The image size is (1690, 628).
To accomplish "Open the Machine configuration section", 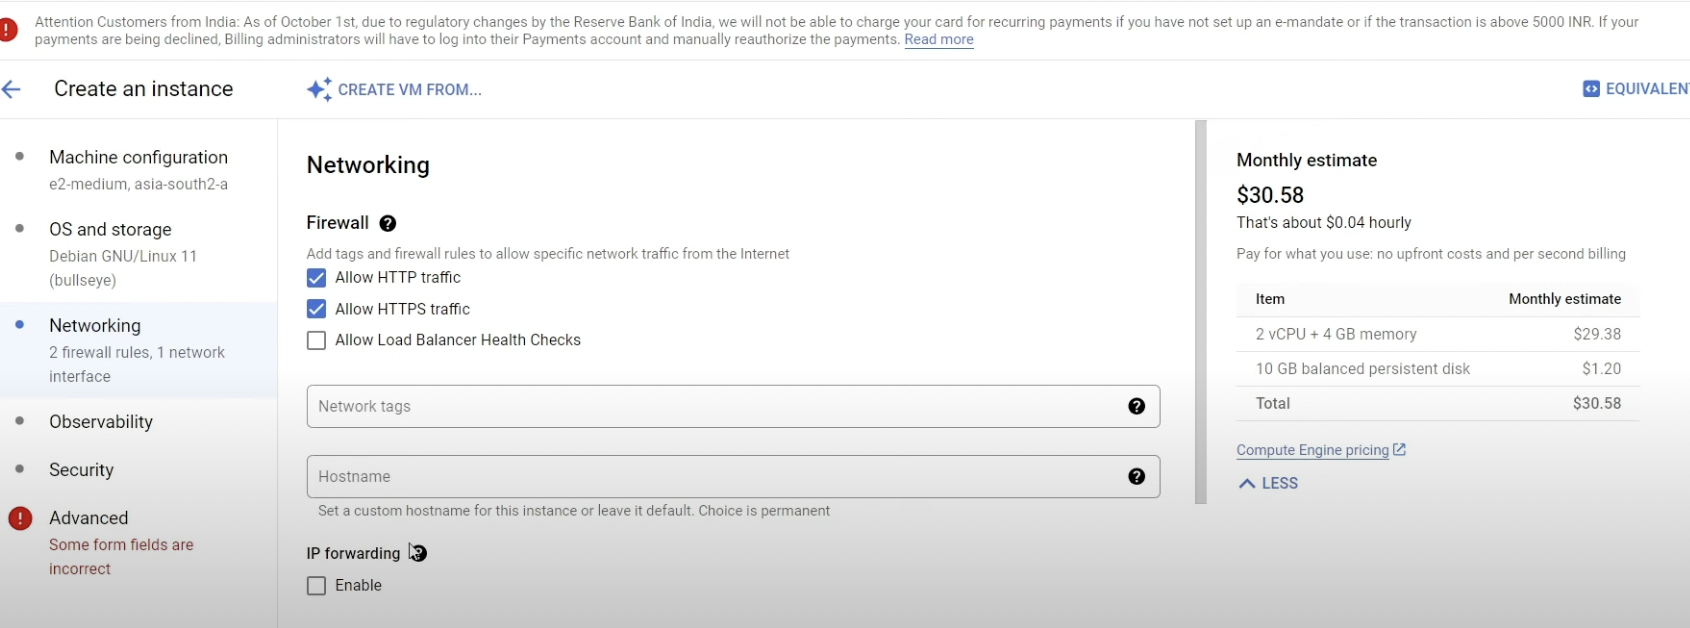I will (138, 158).
